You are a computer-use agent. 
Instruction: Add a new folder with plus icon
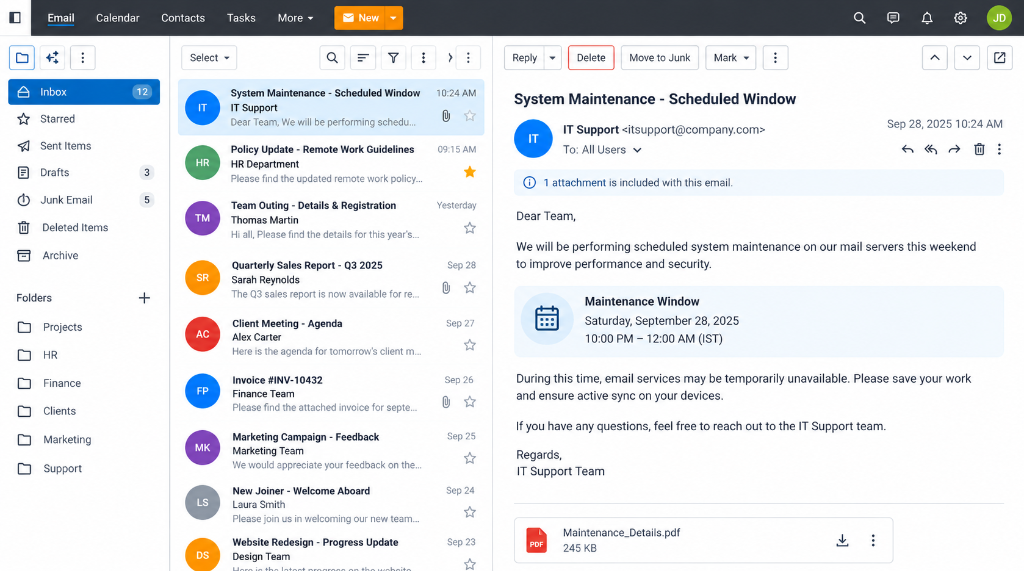144,298
